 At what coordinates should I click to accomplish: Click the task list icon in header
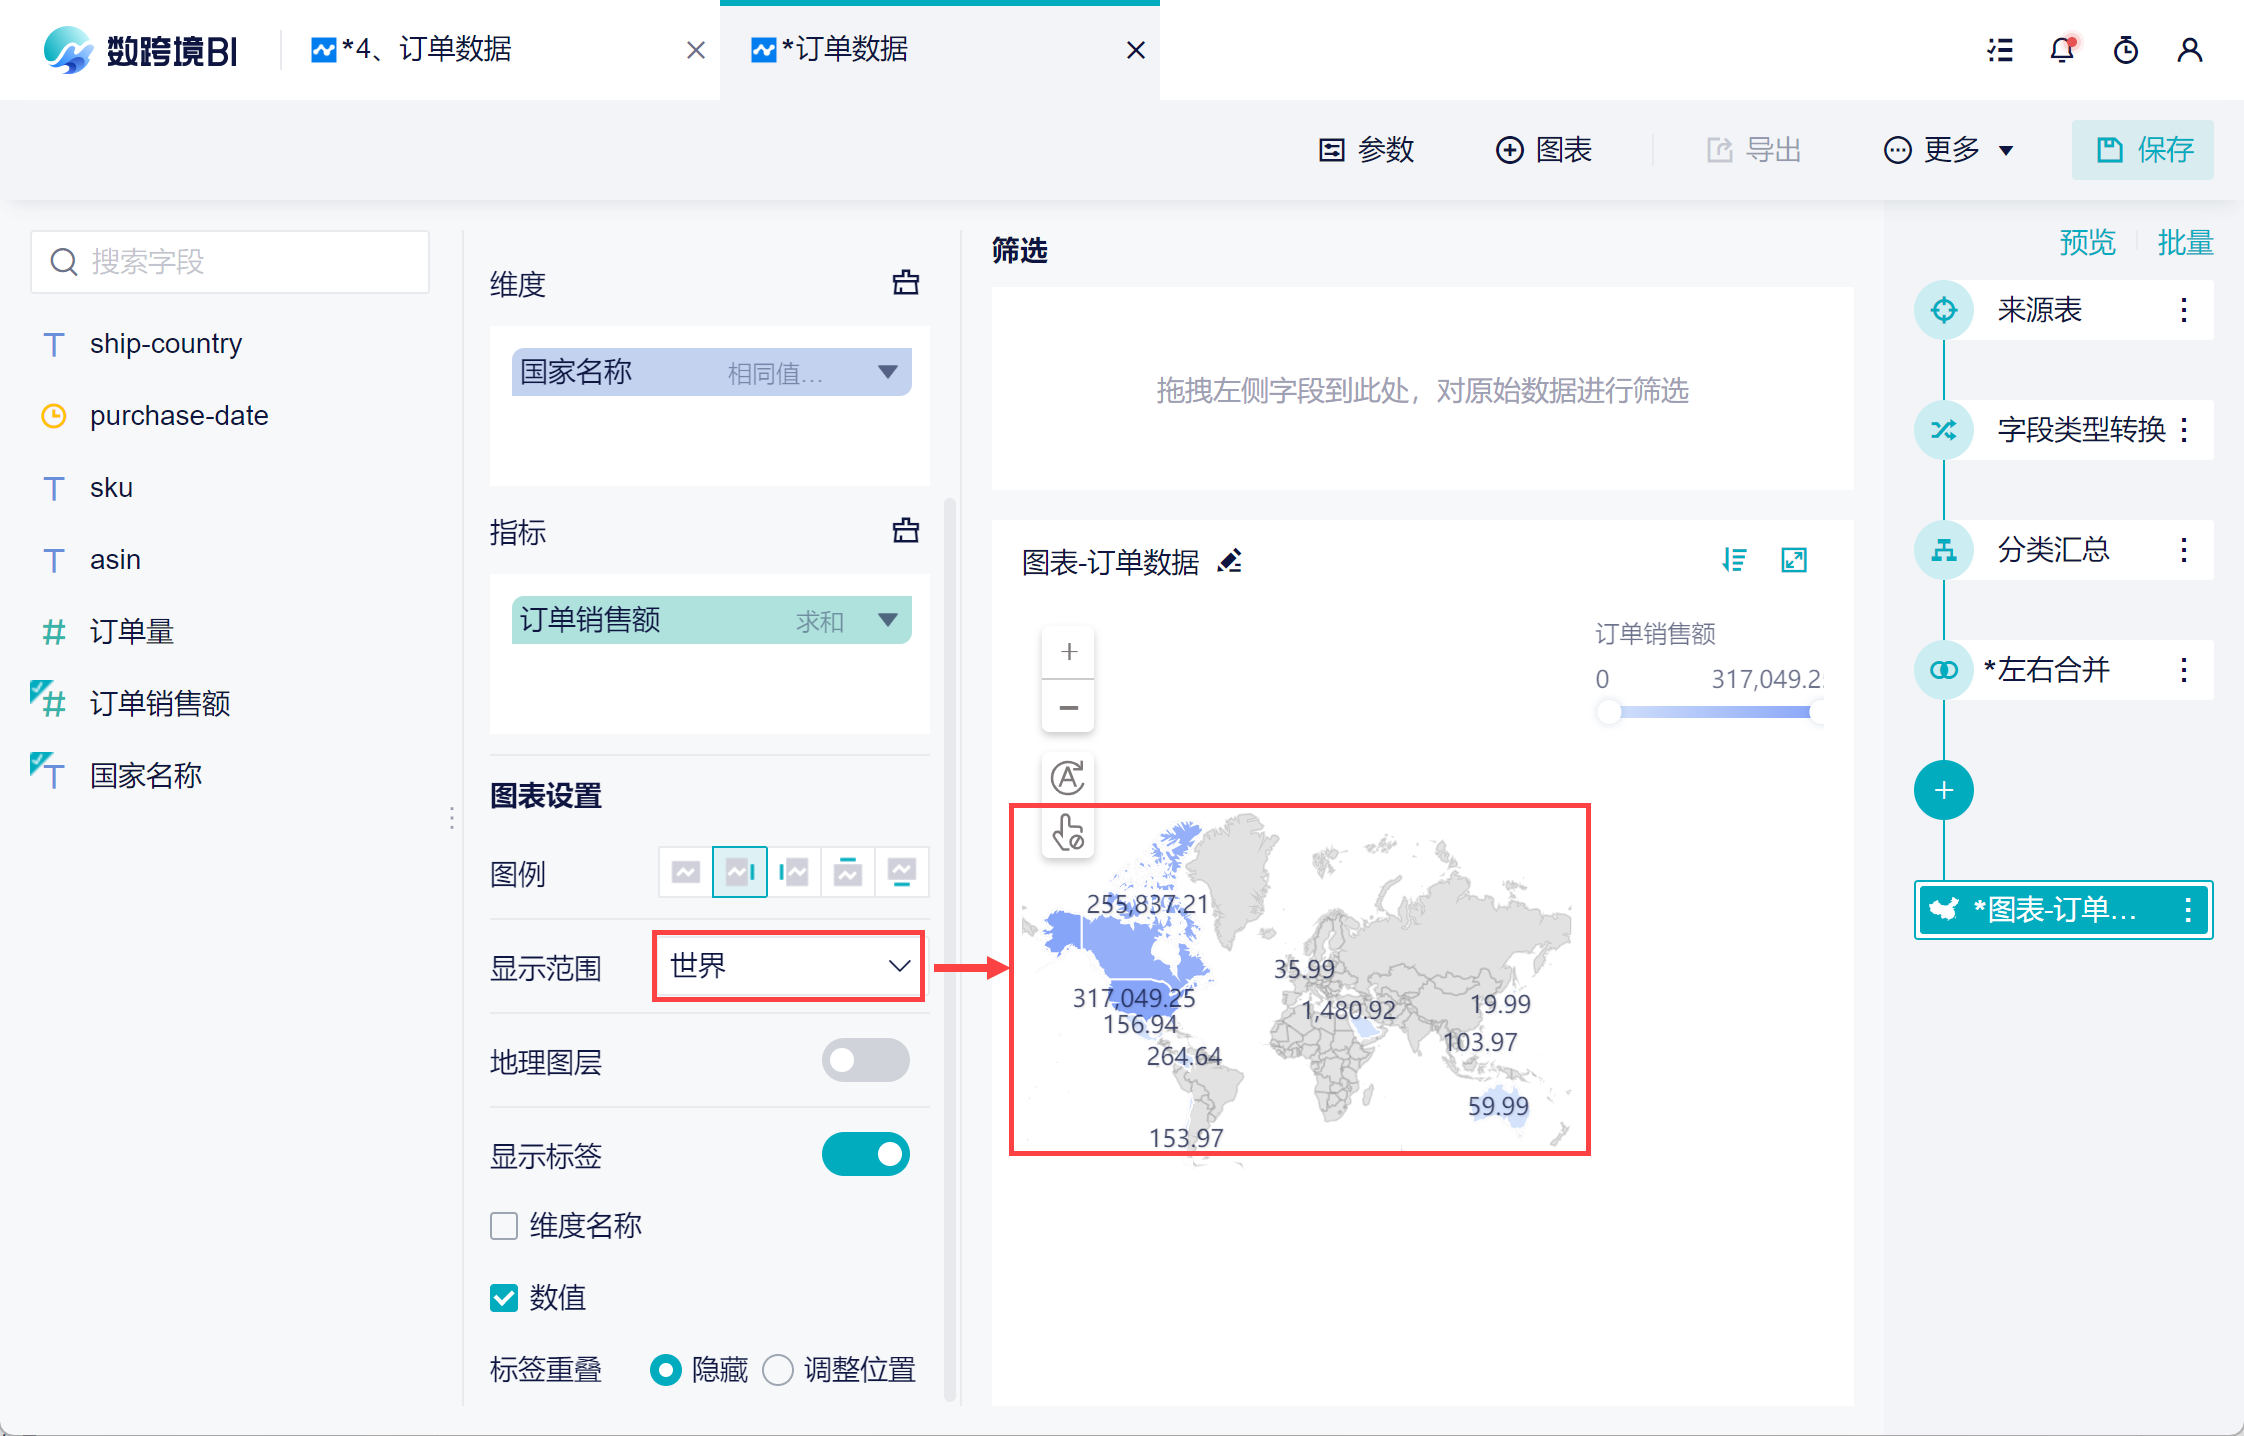tap(2000, 50)
